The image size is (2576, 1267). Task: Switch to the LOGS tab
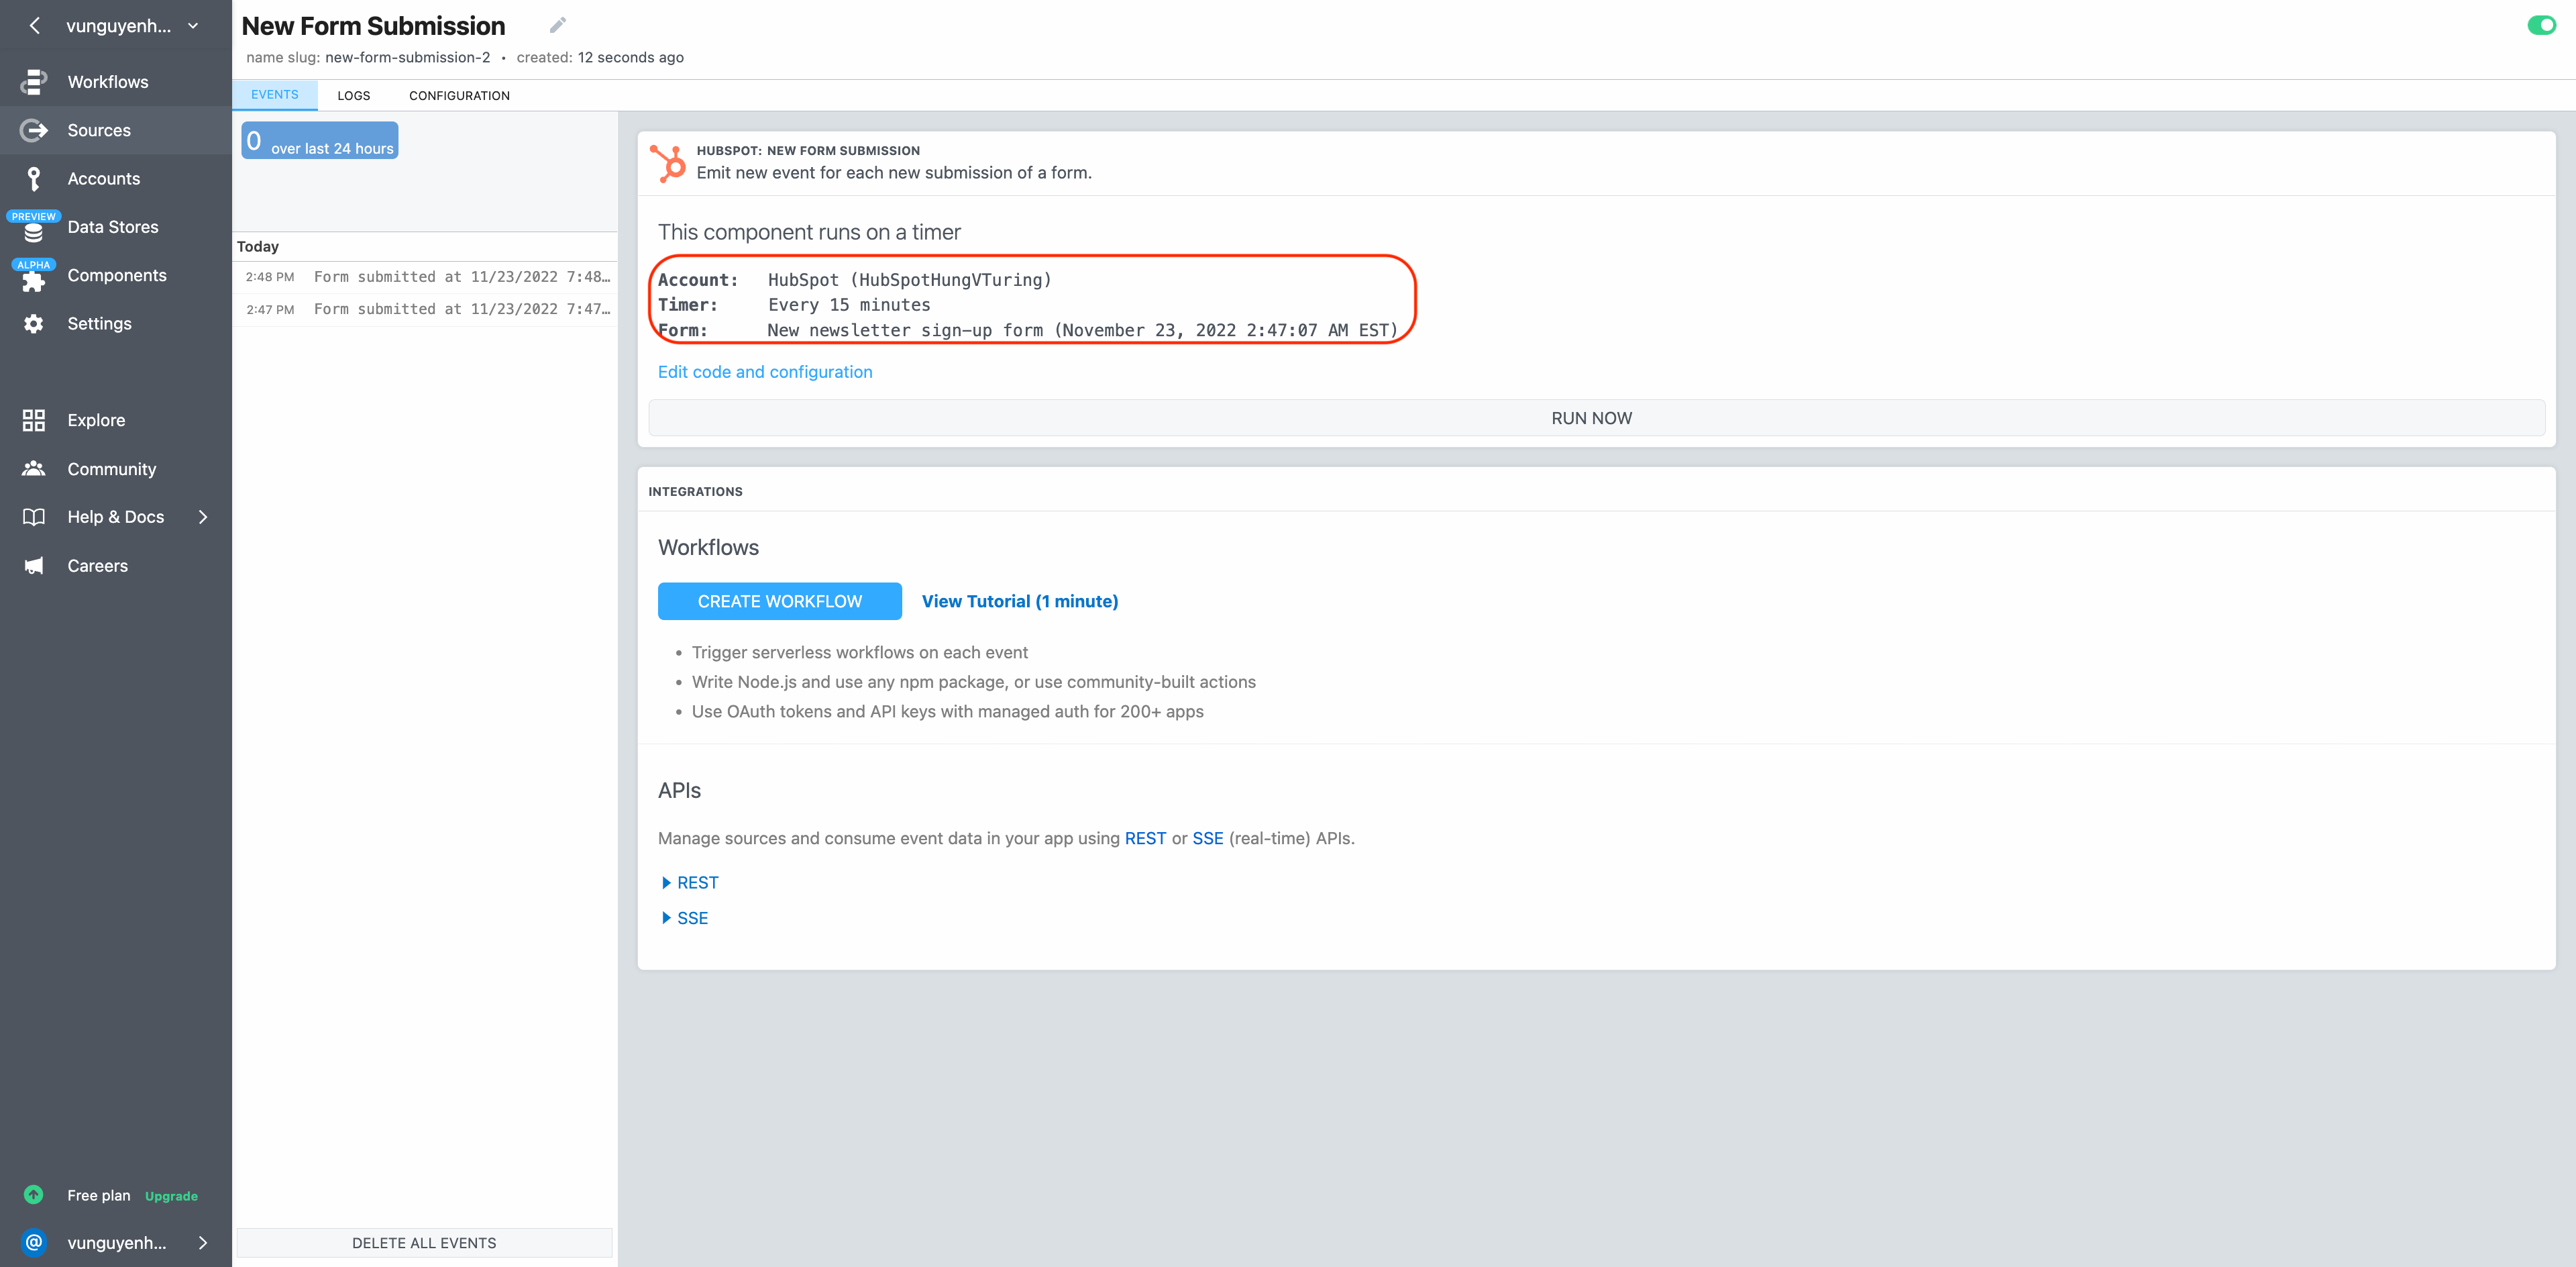354,95
